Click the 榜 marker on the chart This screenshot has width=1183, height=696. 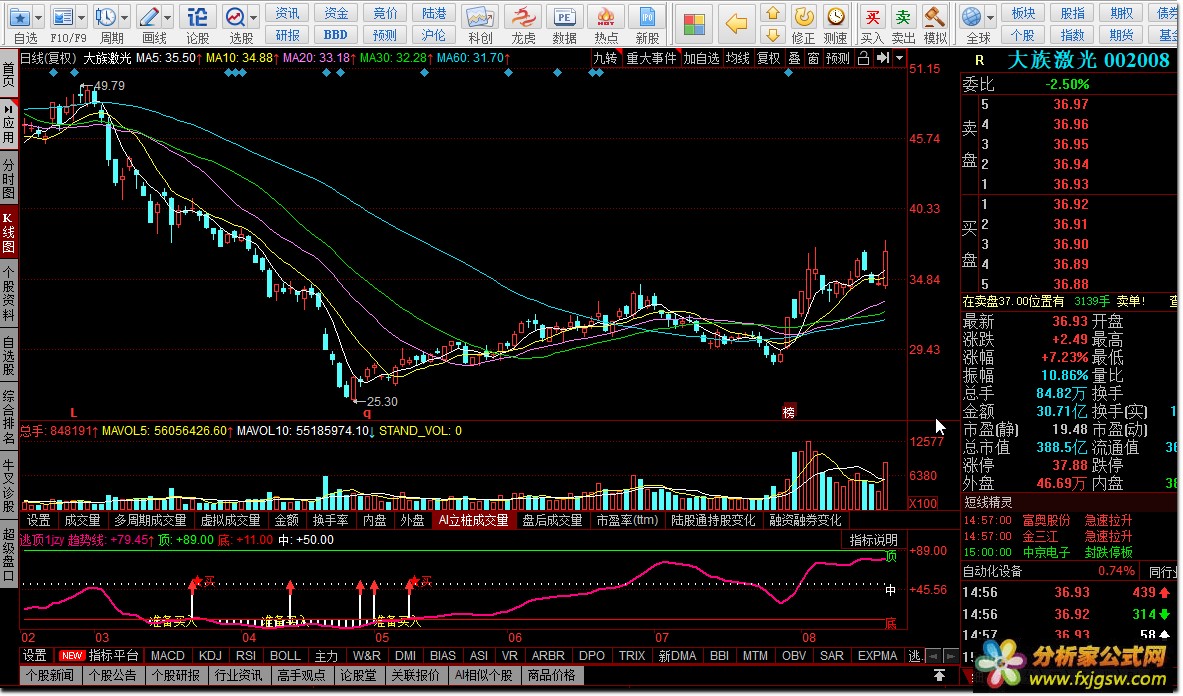(788, 412)
